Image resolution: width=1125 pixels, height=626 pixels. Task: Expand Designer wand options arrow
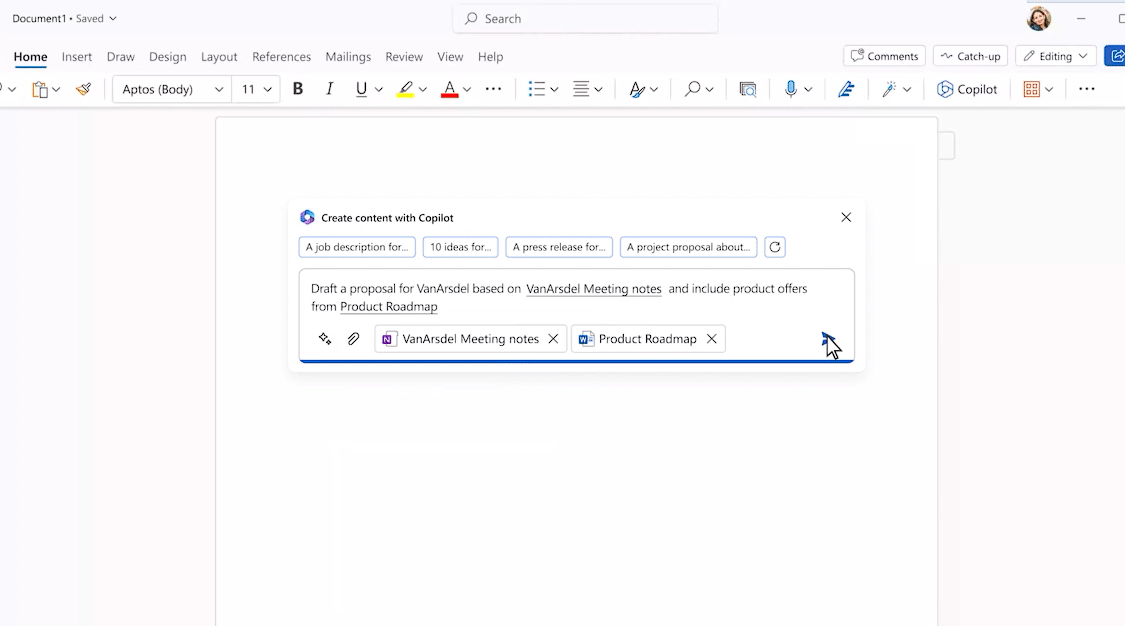click(x=907, y=90)
